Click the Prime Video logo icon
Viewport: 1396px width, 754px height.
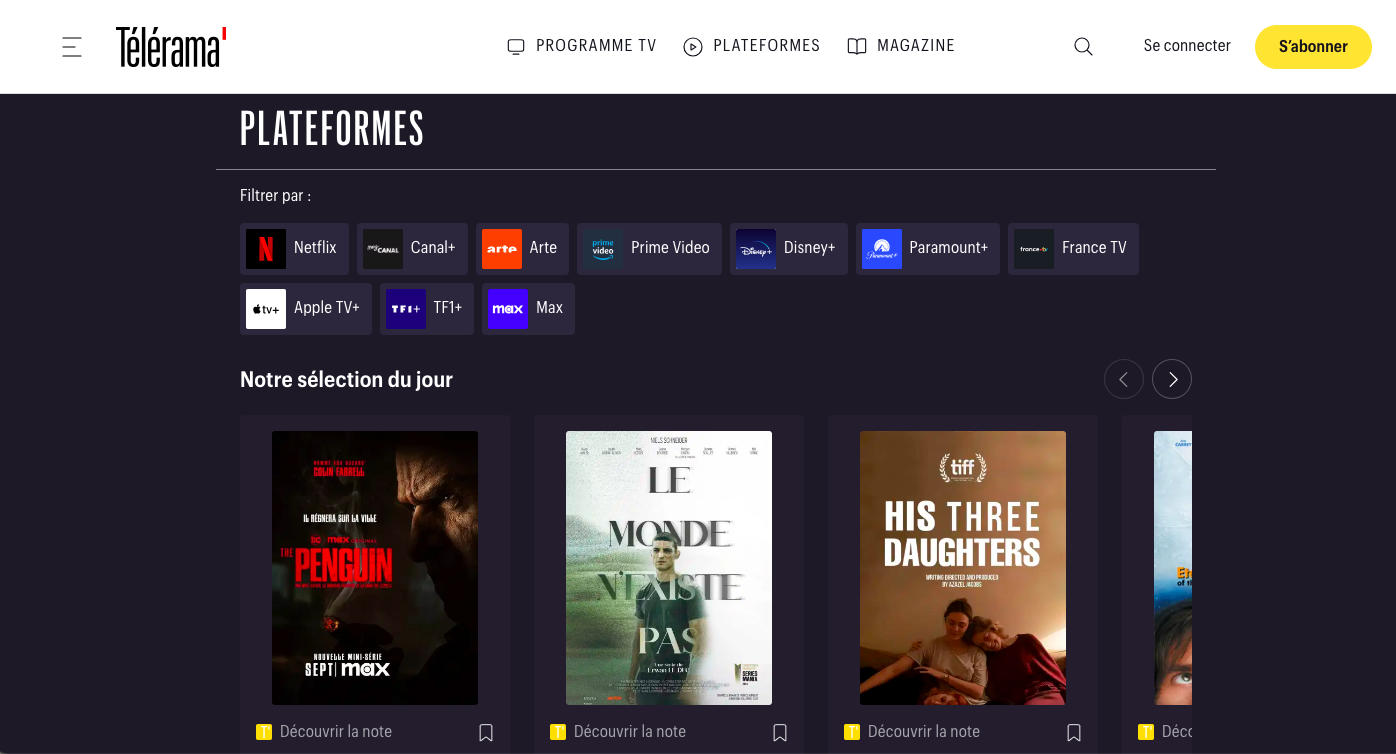click(x=603, y=249)
